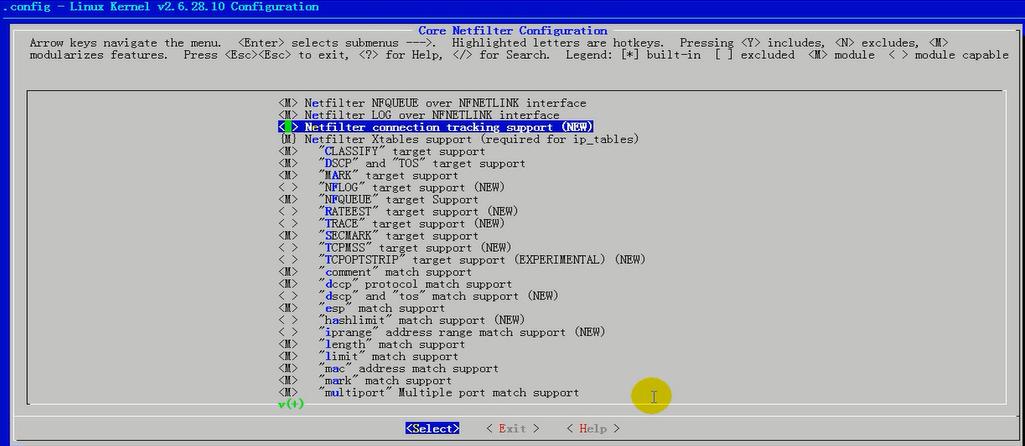Toggle the "dscp" and "tos" match state marker
The width and height of the screenshot is (1025, 446).
click(x=288, y=296)
